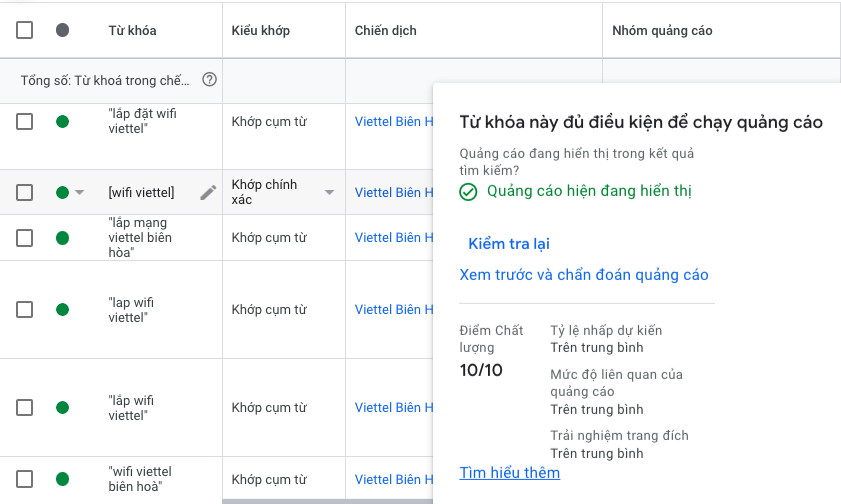Sort by Từ khóa column header

pos(132,30)
